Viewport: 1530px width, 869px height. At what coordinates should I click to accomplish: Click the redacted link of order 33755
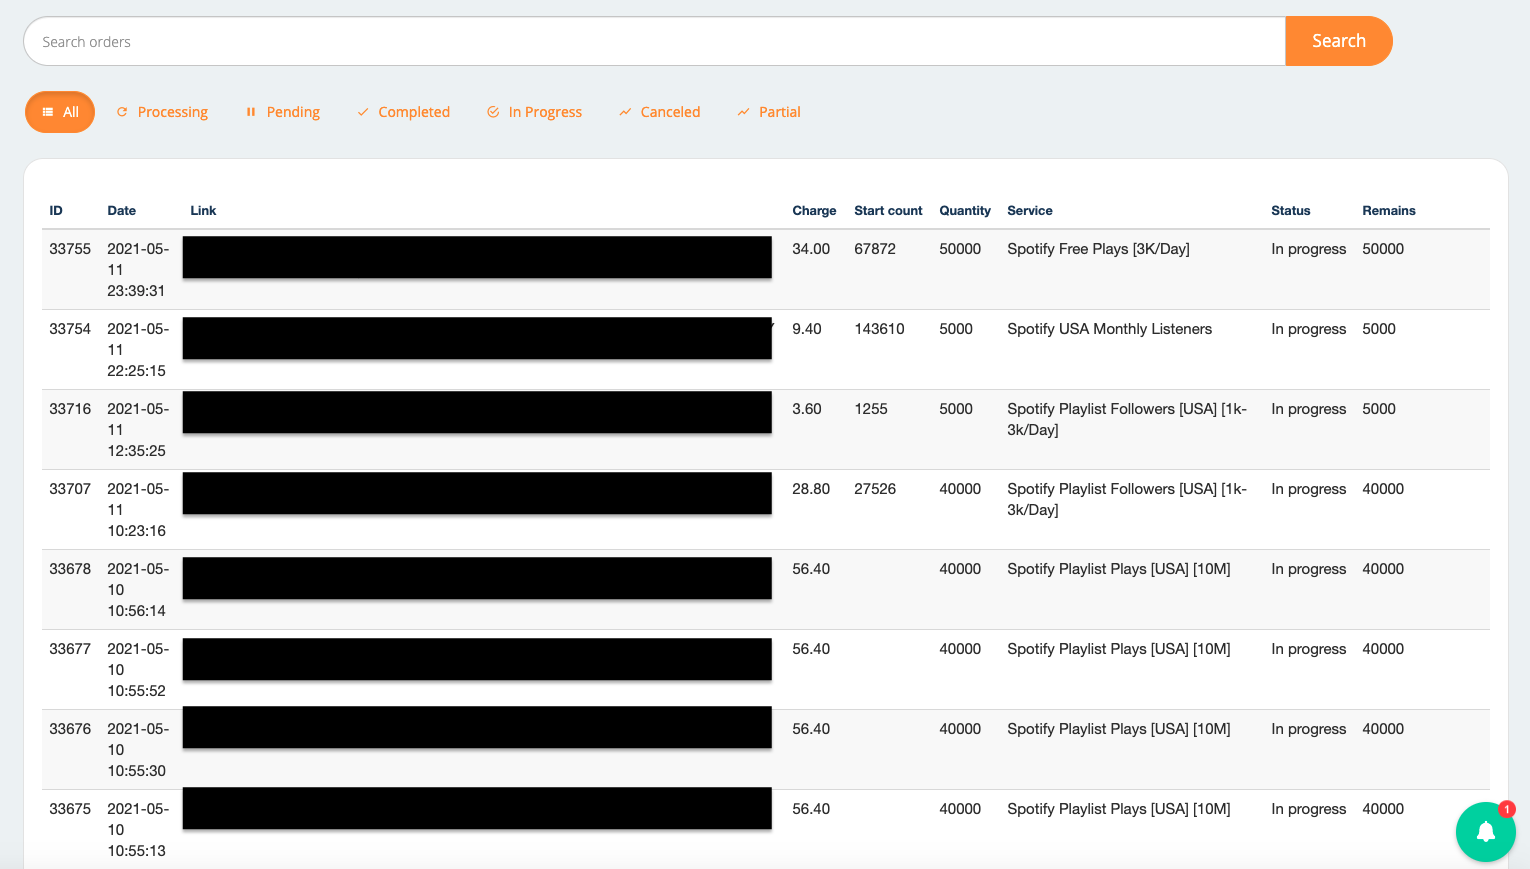477,257
